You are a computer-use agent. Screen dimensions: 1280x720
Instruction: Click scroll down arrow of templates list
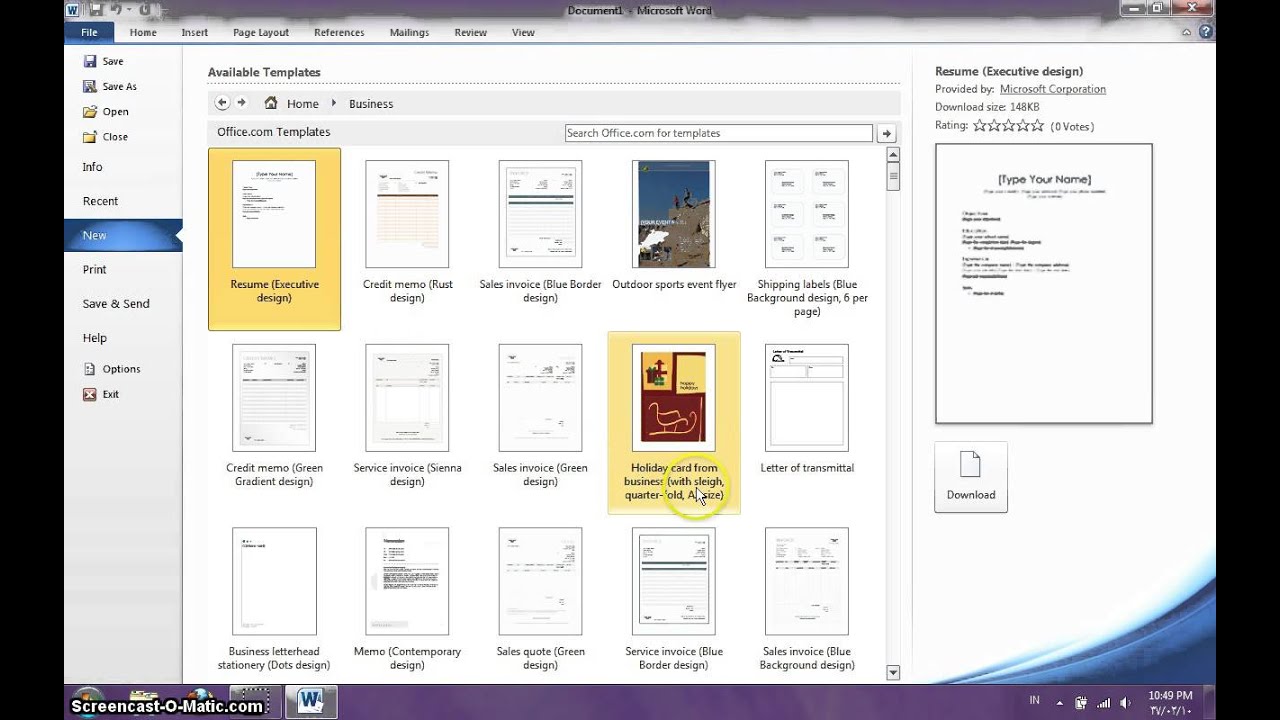[x=893, y=673]
